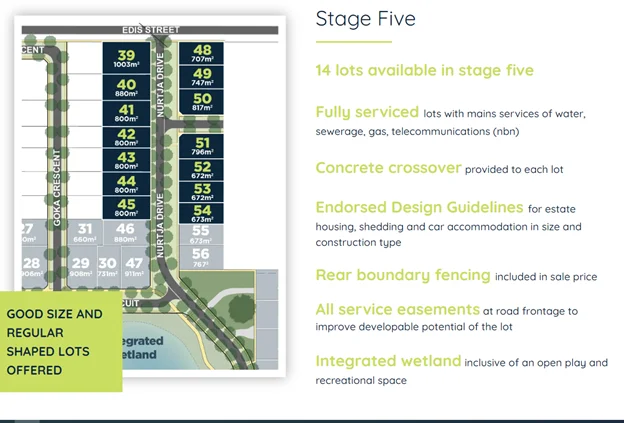This screenshot has height=423, width=624.
Task: Select lot 42 in the dark column
Action: point(126,137)
